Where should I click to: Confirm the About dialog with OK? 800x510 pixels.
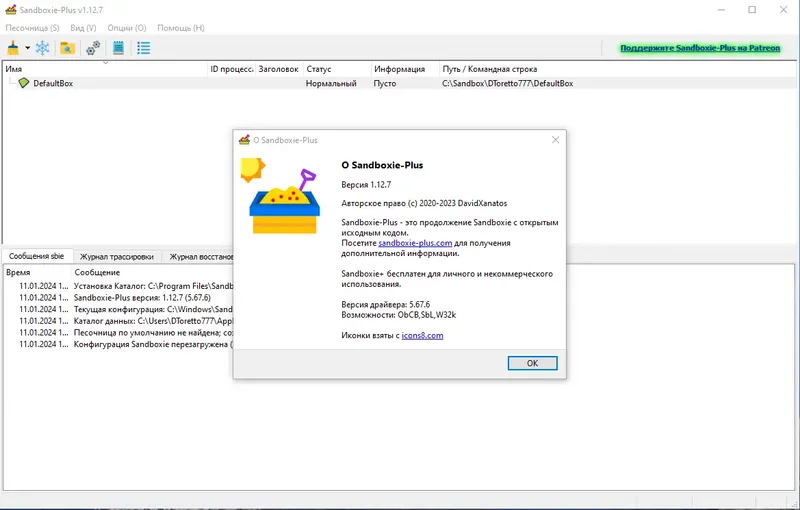point(532,363)
